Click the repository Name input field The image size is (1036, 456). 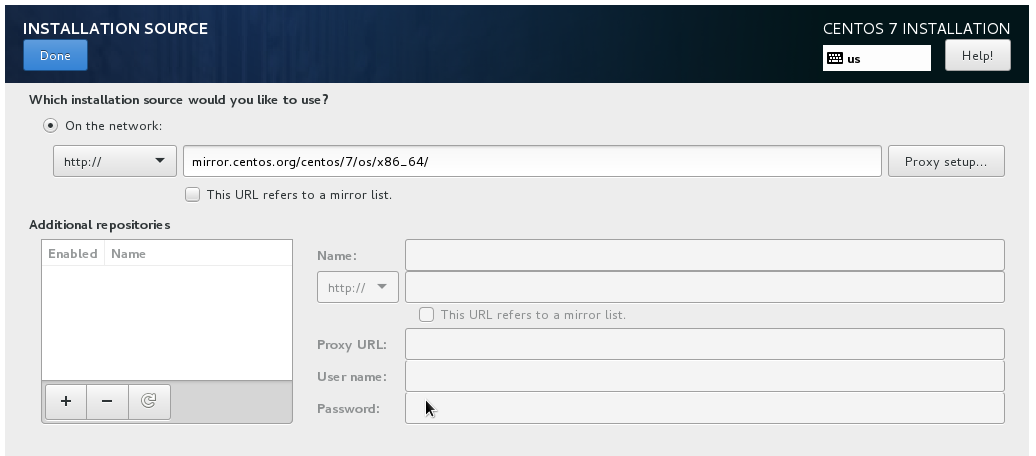tap(705, 255)
